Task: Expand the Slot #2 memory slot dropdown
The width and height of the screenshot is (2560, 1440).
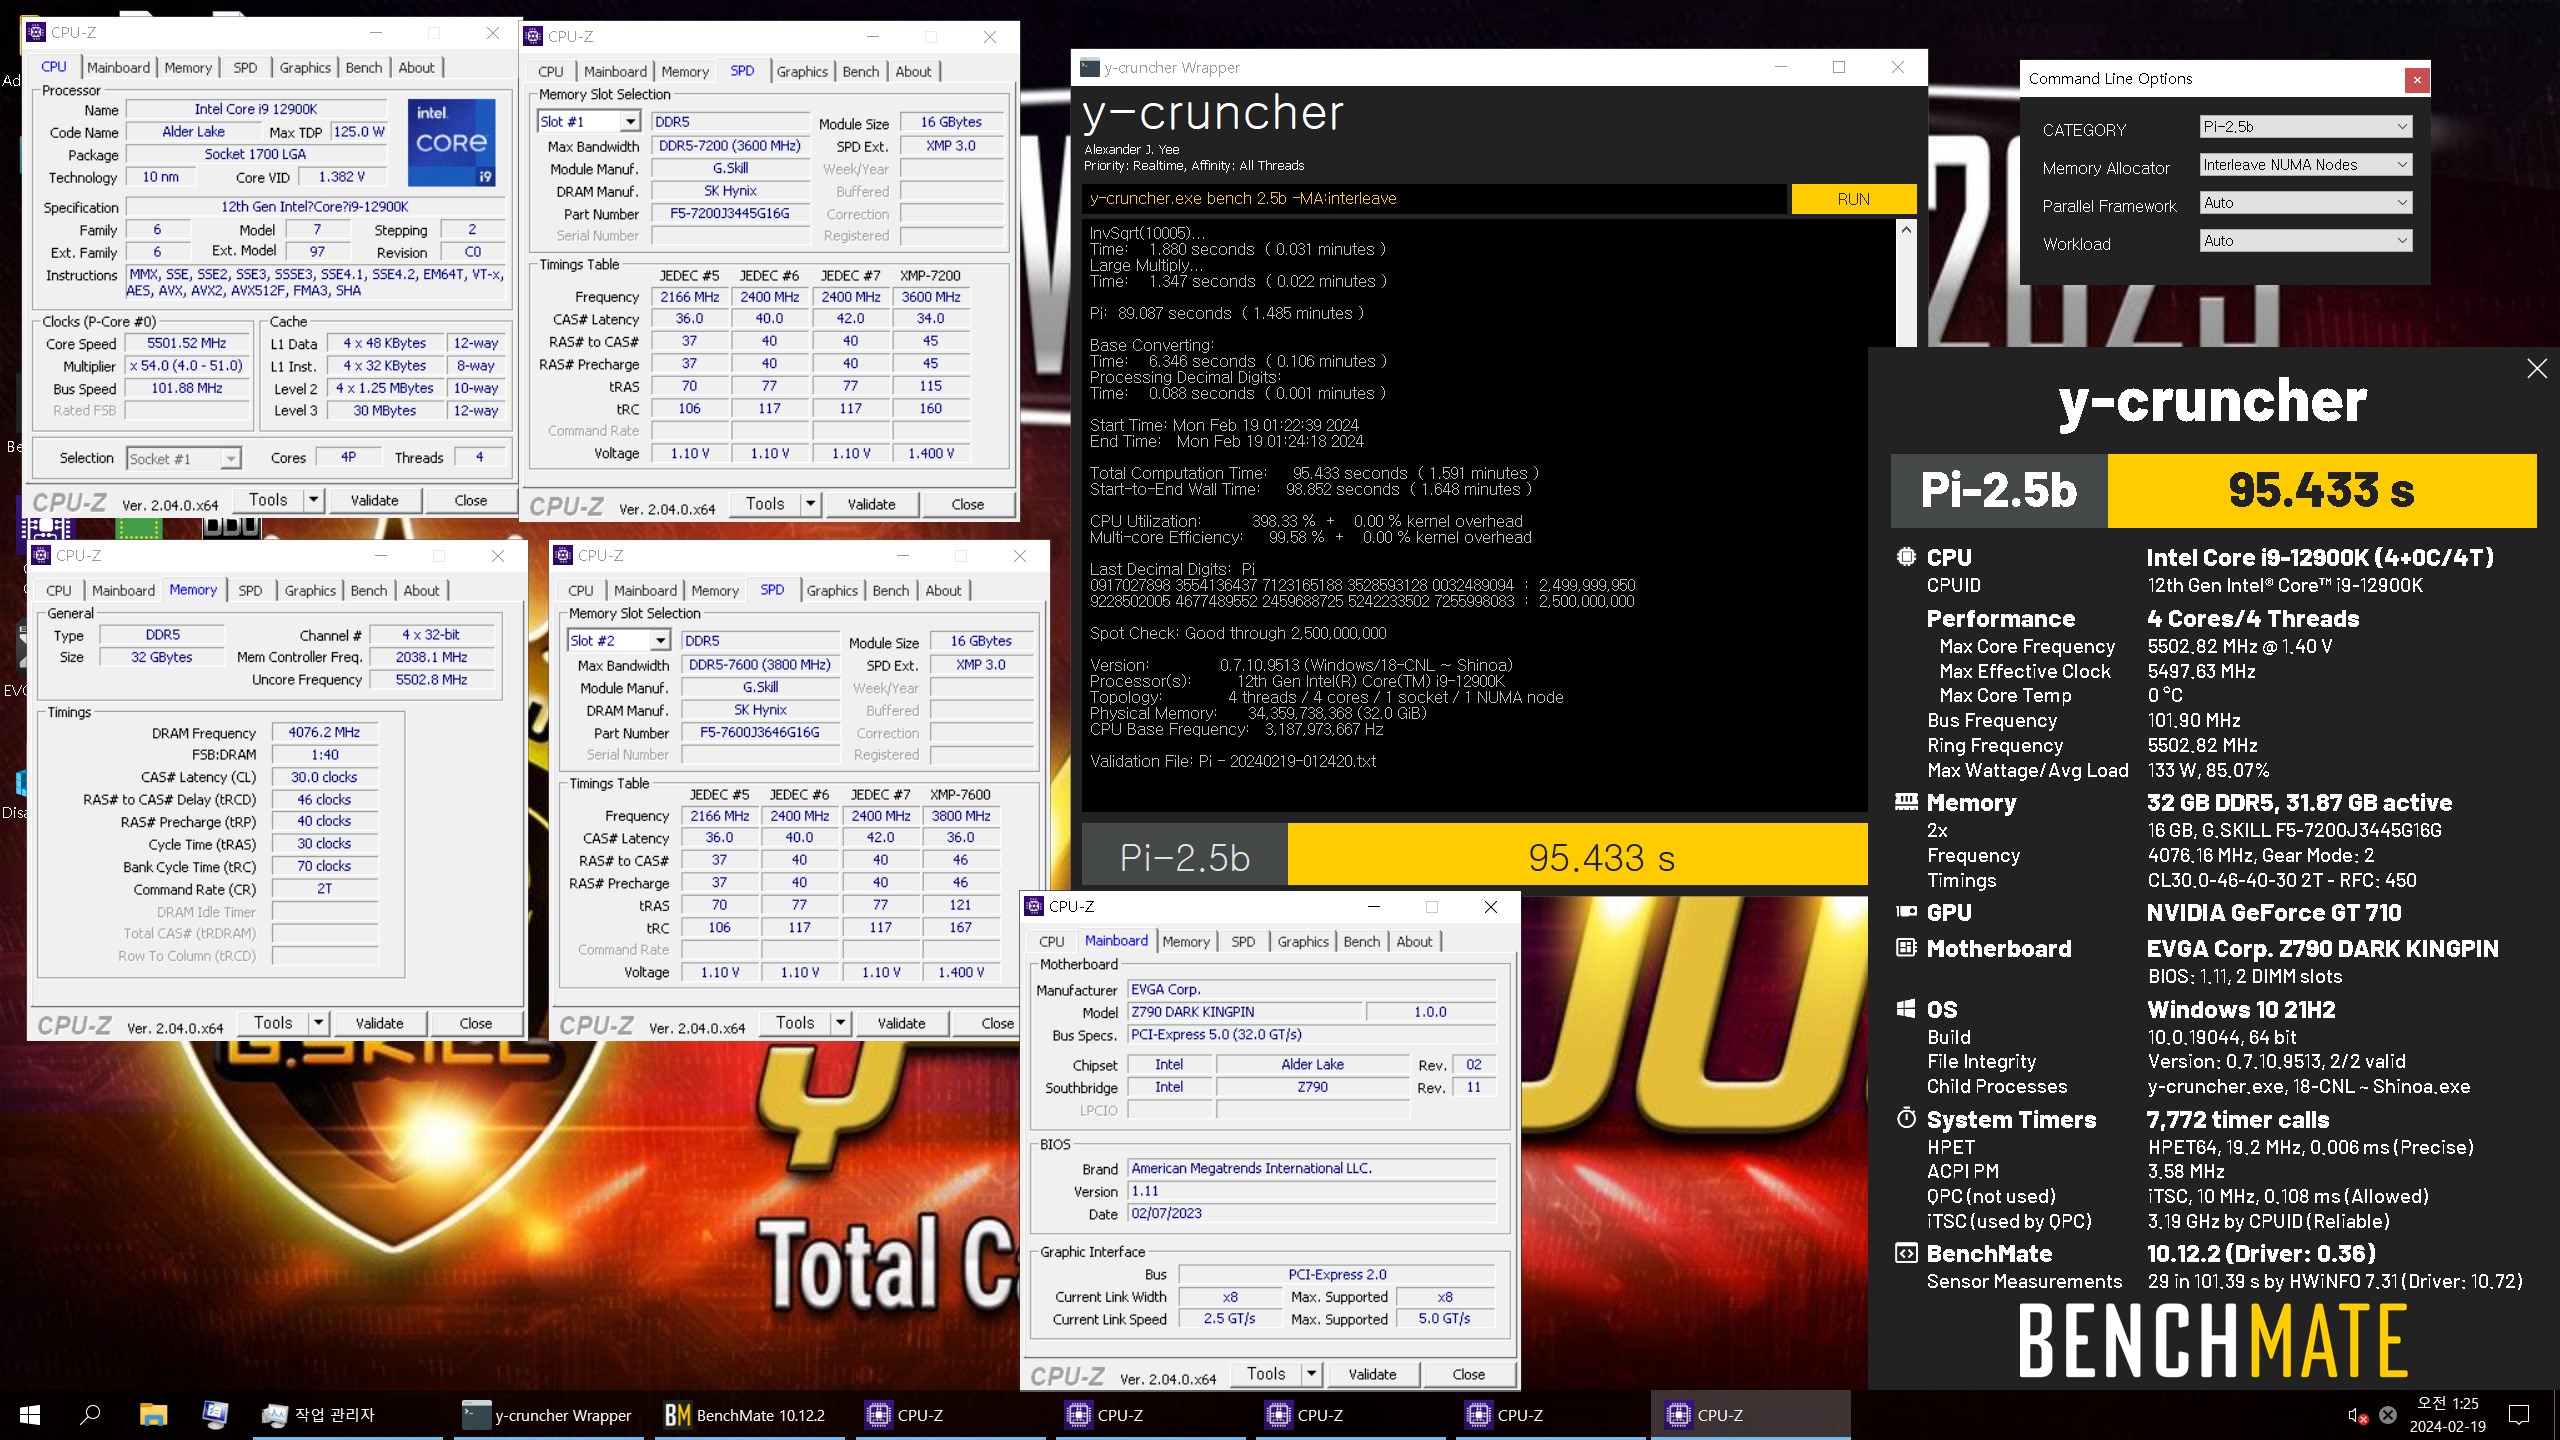Action: [x=659, y=641]
